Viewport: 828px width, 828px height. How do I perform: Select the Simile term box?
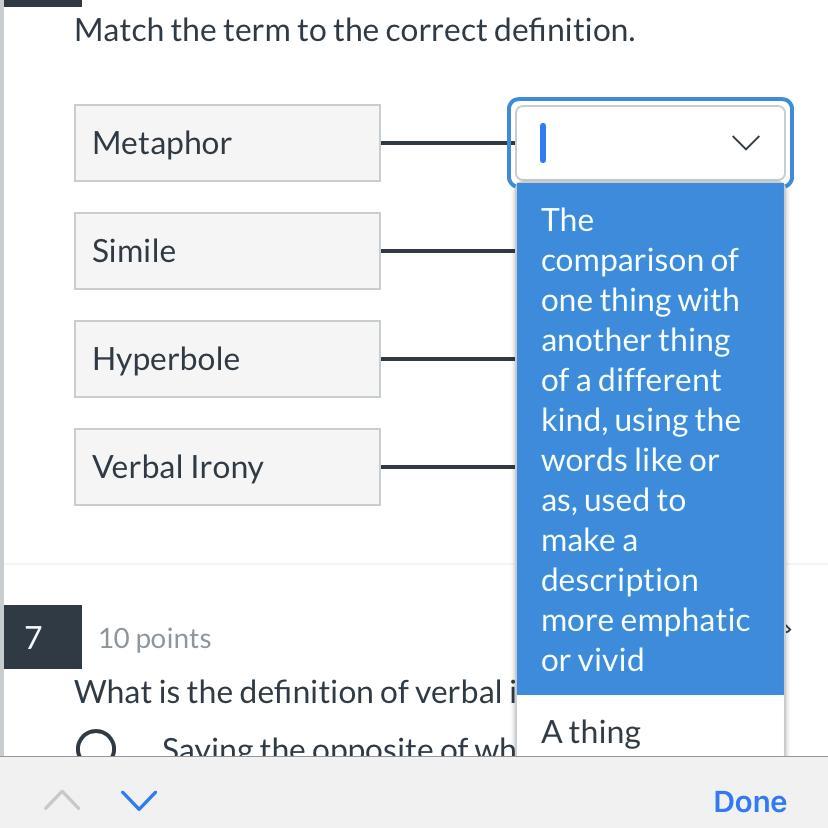[227, 251]
